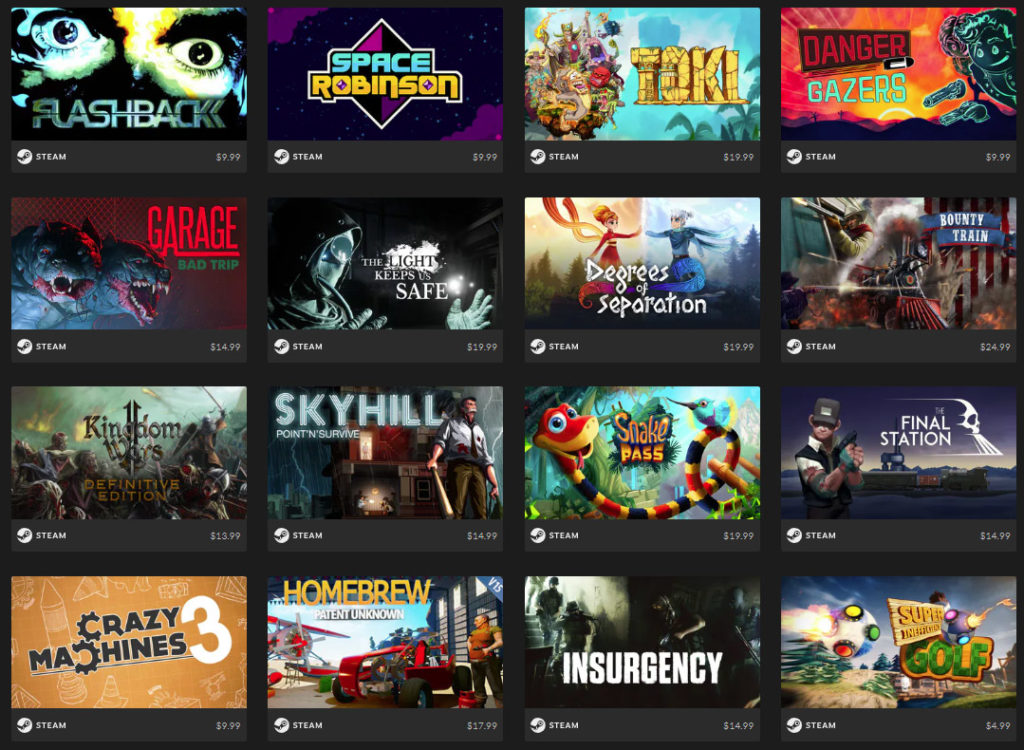Viewport: 1024px width, 750px height.
Task: Click the Steam icon under Insurgency
Action: [537, 725]
